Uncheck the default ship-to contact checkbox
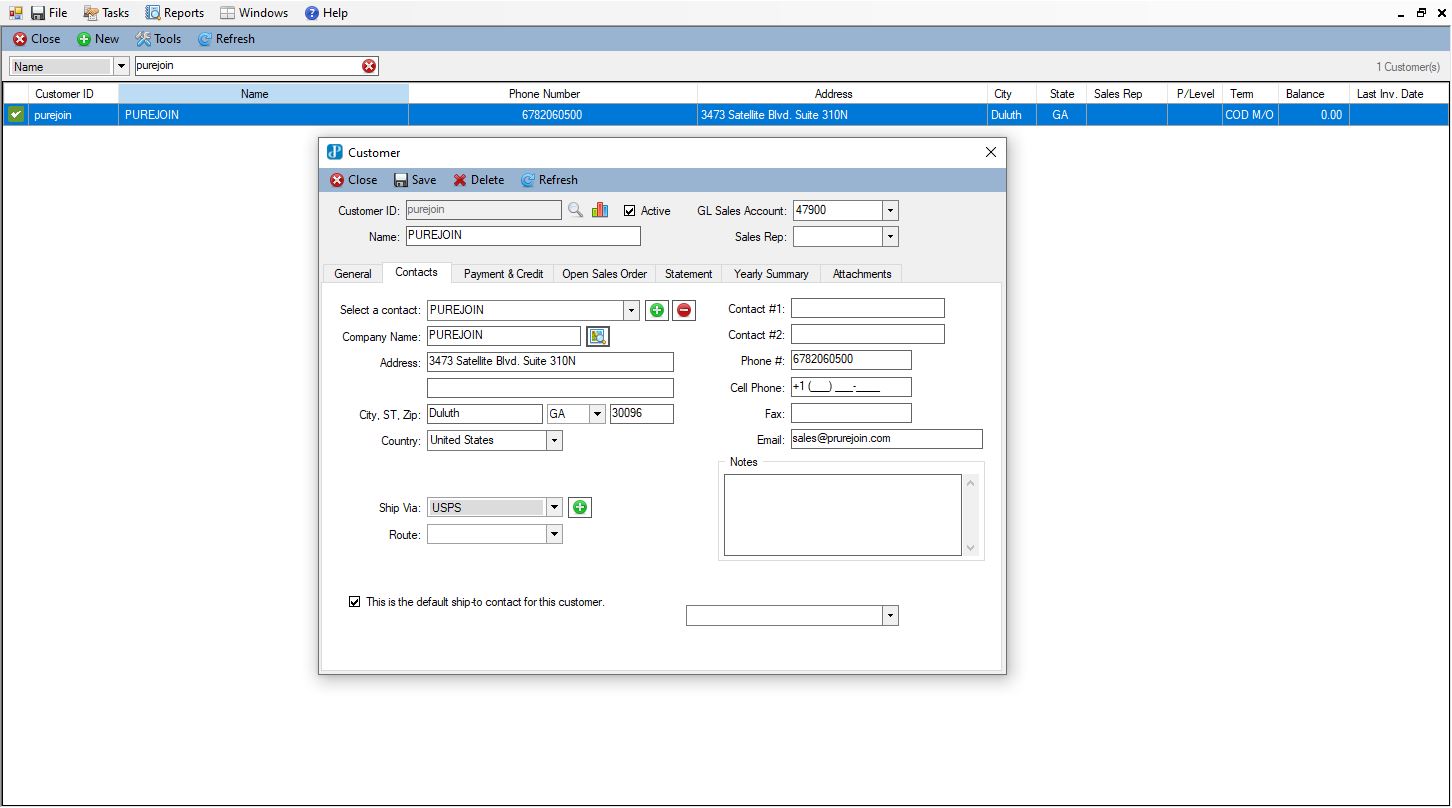The image size is (1452, 808). [354, 602]
